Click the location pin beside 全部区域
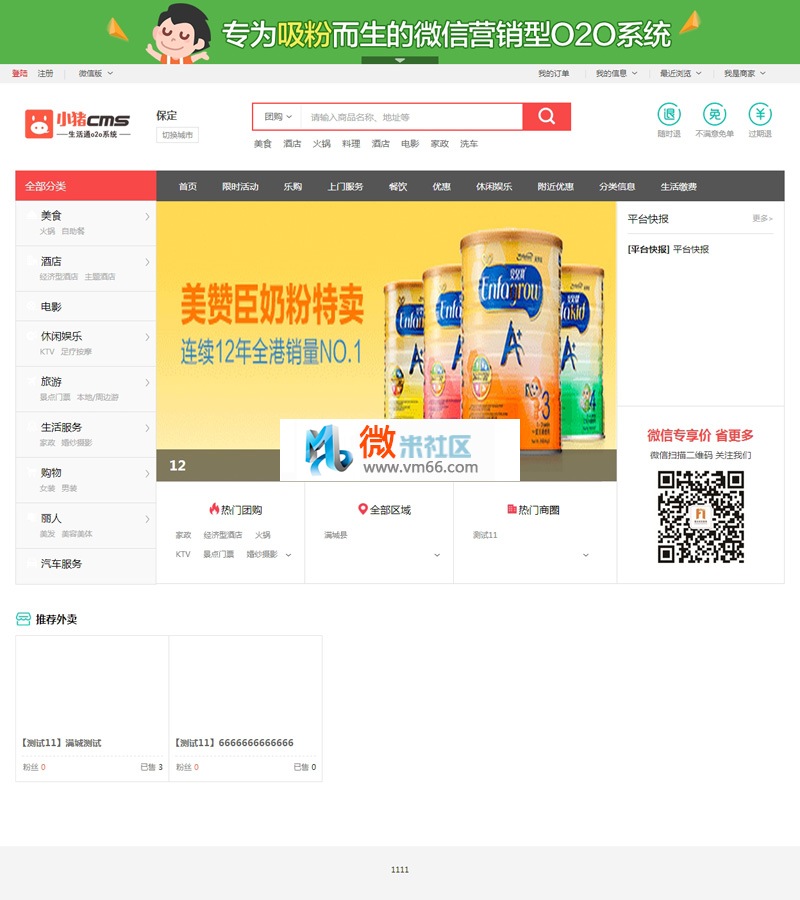The height and width of the screenshot is (900, 800). (x=362, y=509)
